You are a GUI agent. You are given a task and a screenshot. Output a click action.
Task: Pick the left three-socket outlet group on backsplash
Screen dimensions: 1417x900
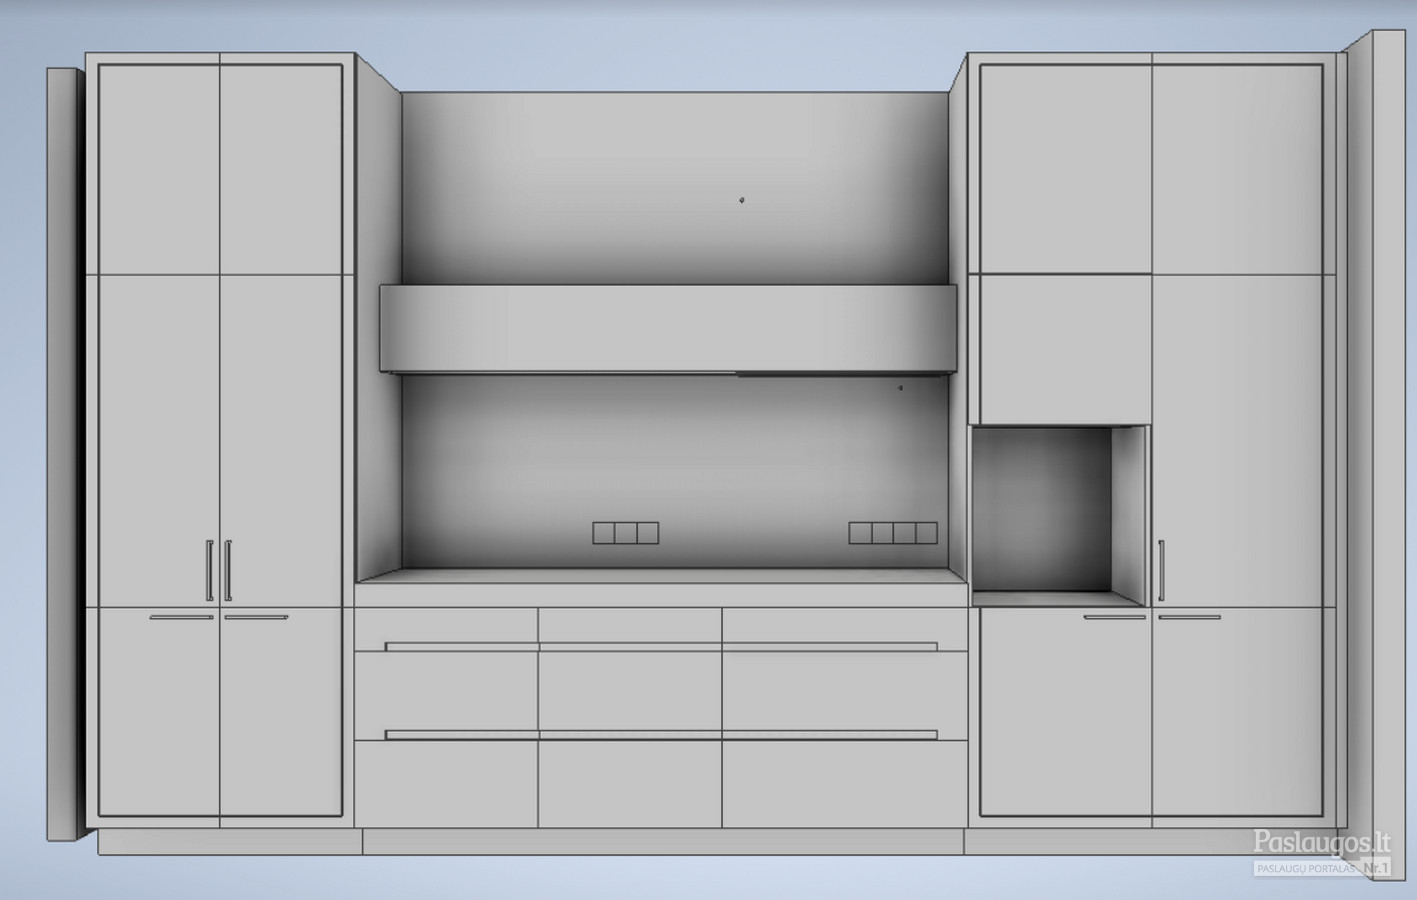click(x=626, y=533)
